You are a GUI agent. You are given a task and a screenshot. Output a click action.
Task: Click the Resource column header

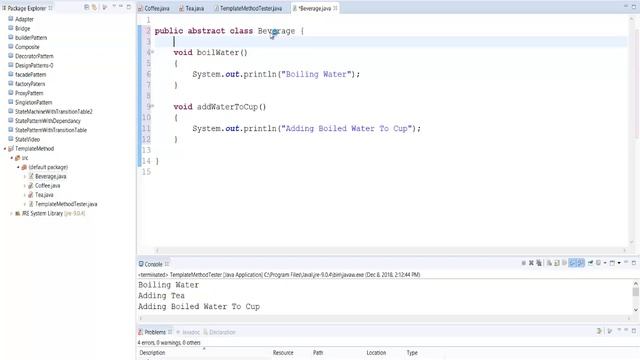pos(283,353)
